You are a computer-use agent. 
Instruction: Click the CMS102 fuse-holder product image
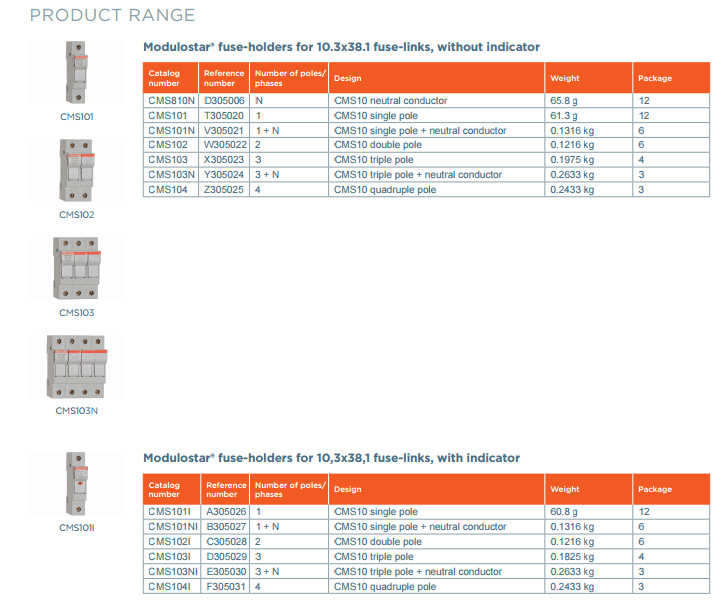tap(77, 170)
